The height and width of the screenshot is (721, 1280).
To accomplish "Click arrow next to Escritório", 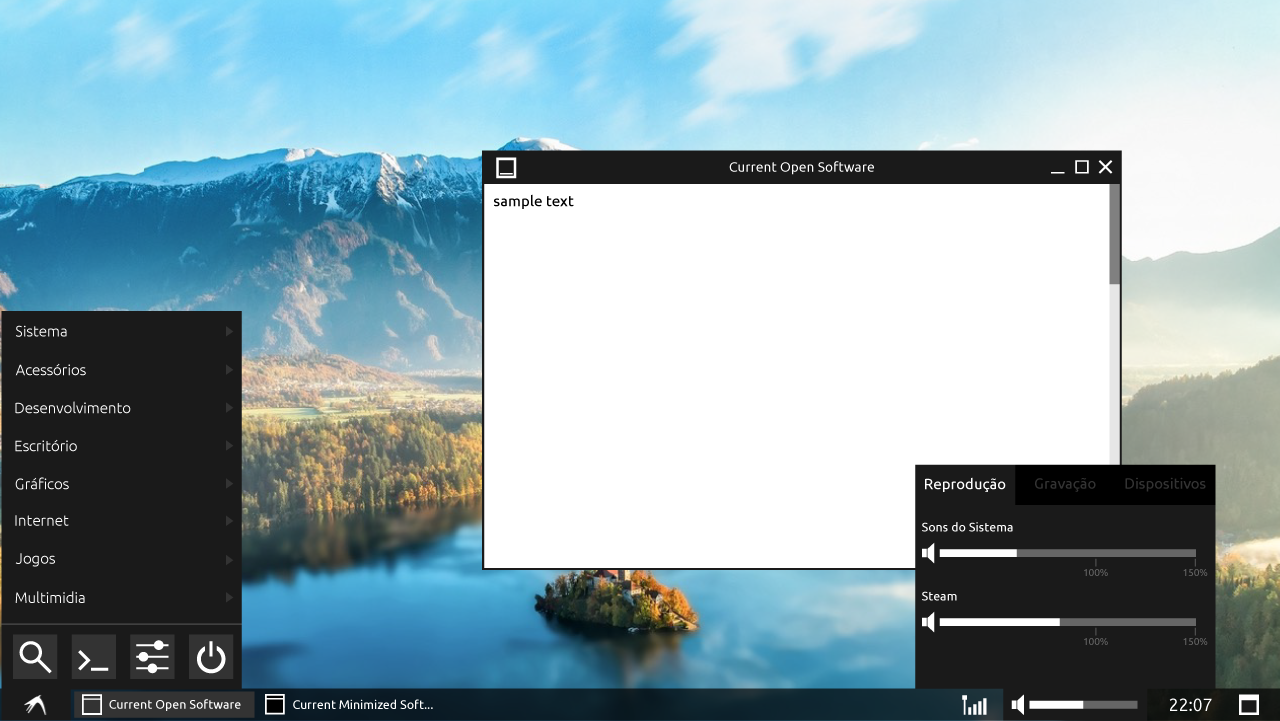I will coord(229,446).
